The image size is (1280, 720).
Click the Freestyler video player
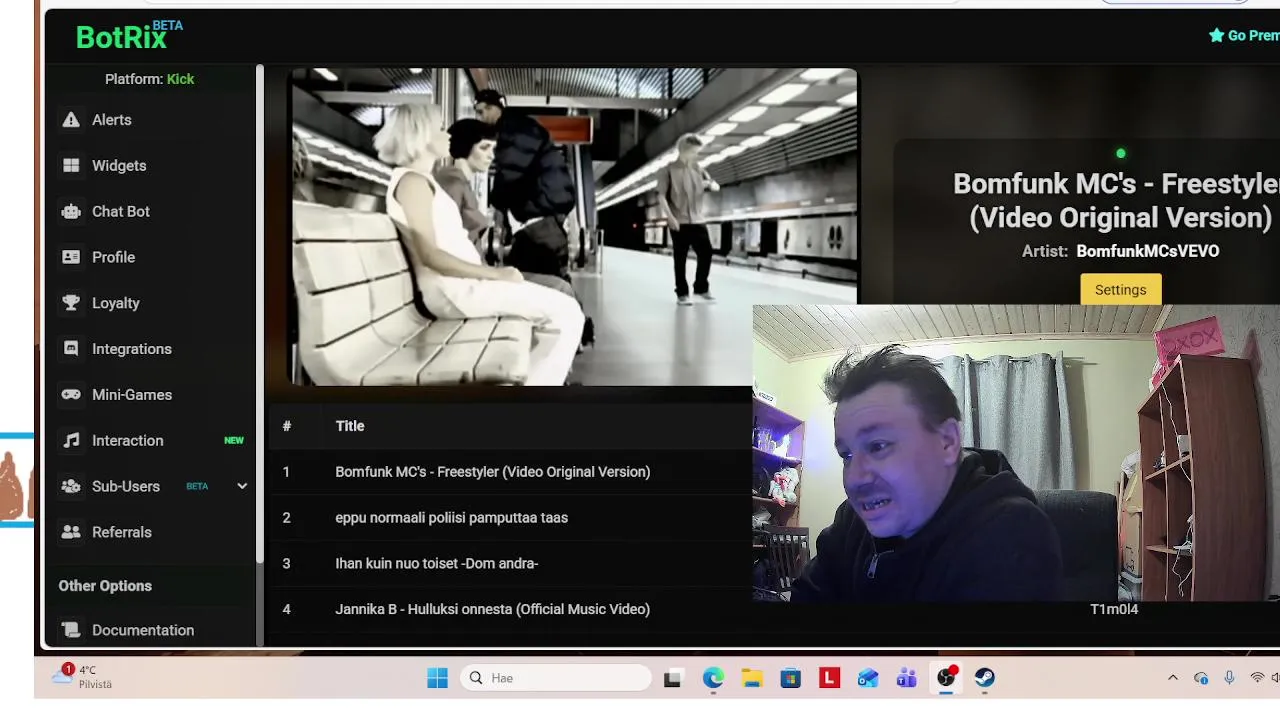(573, 227)
